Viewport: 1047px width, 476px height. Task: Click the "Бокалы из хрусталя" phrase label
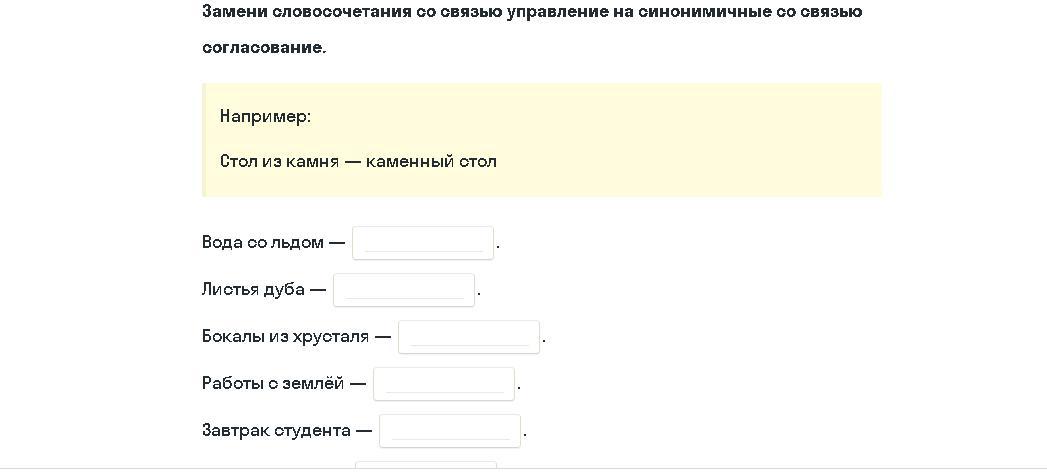click(x=285, y=337)
